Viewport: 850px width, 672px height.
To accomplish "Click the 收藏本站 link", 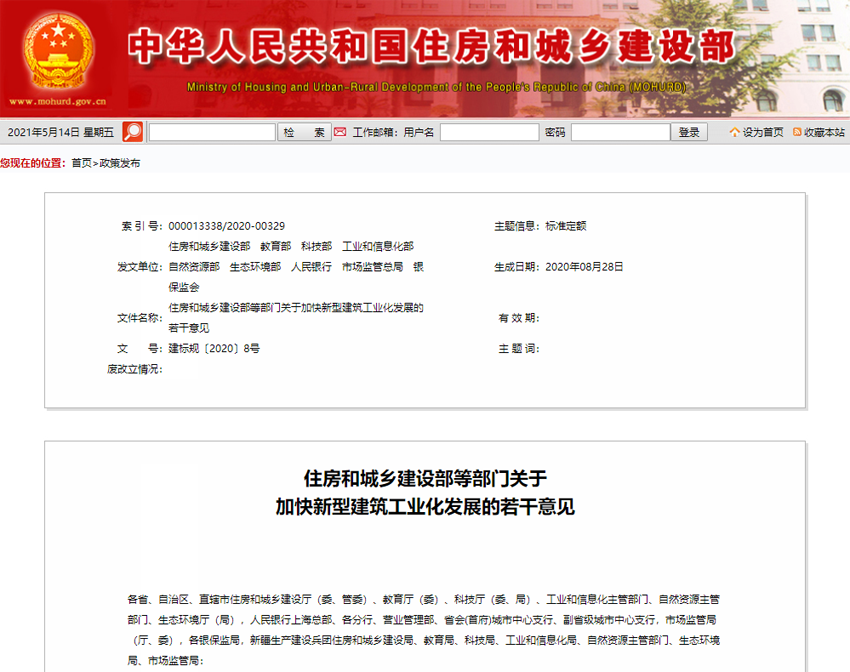I will click(x=824, y=132).
